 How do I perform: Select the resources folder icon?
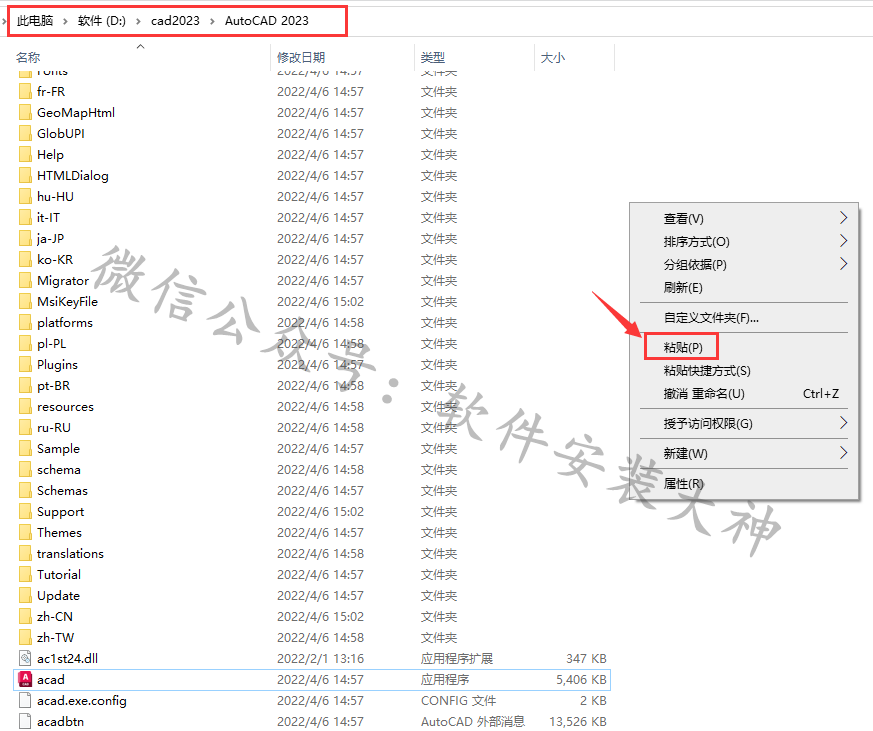click(25, 406)
